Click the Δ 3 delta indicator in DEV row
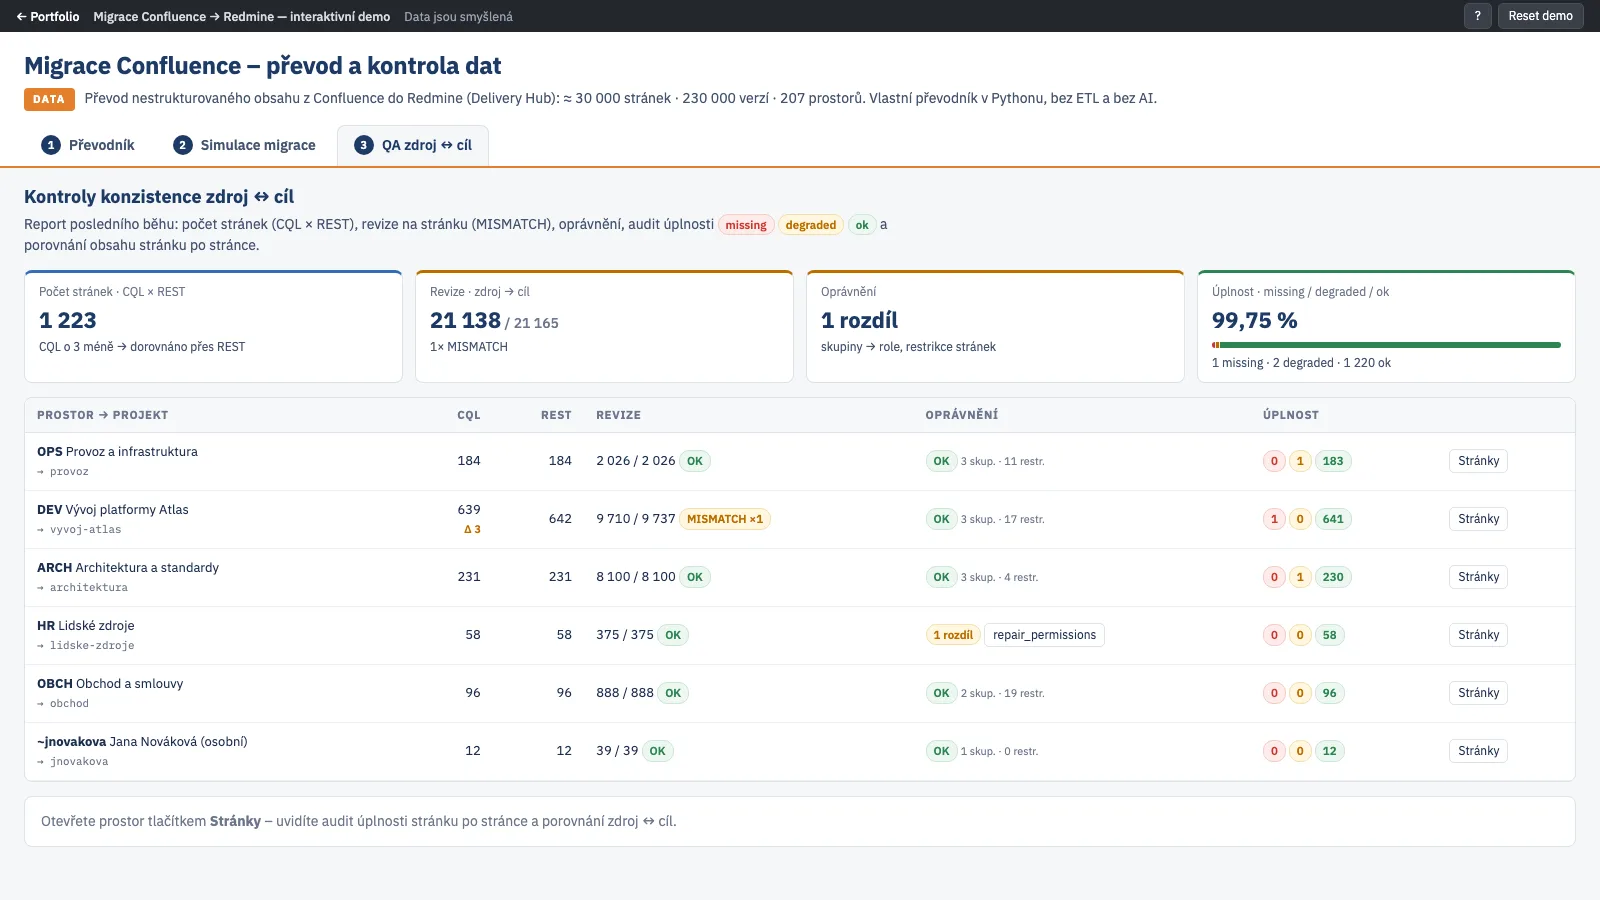1600x900 pixels. 472,530
